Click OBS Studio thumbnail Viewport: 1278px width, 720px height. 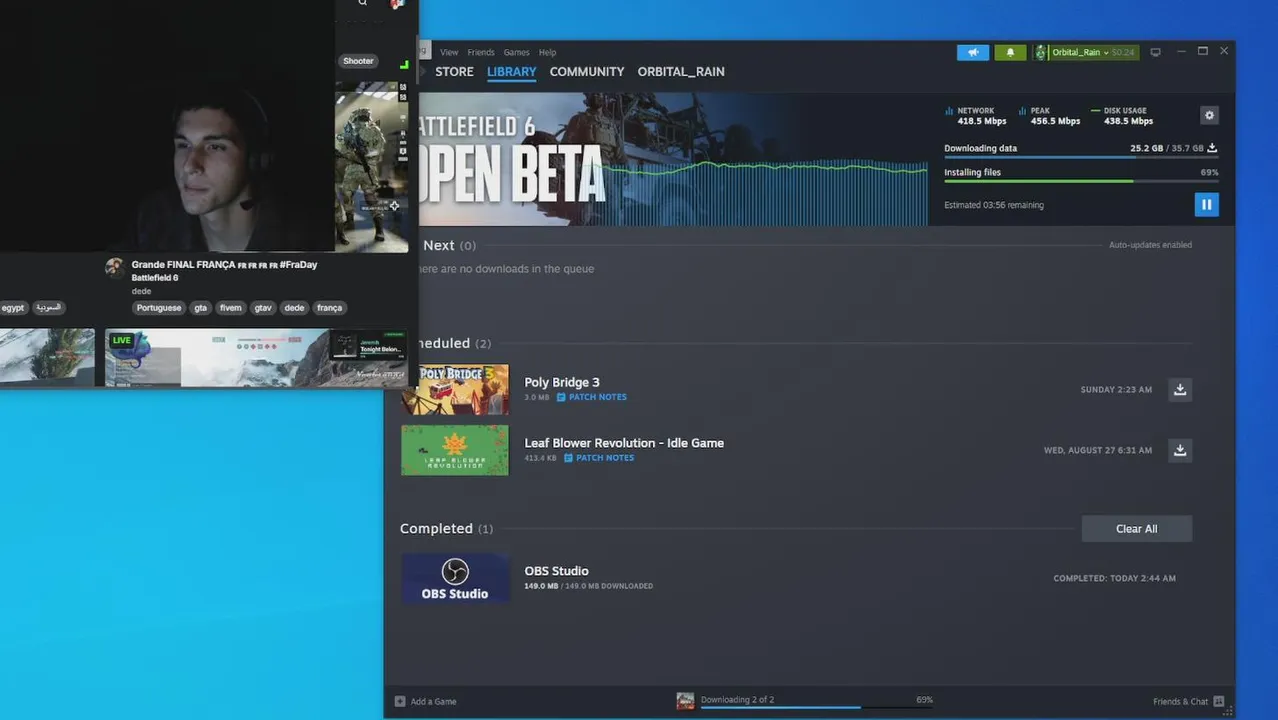tap(455, 578)
